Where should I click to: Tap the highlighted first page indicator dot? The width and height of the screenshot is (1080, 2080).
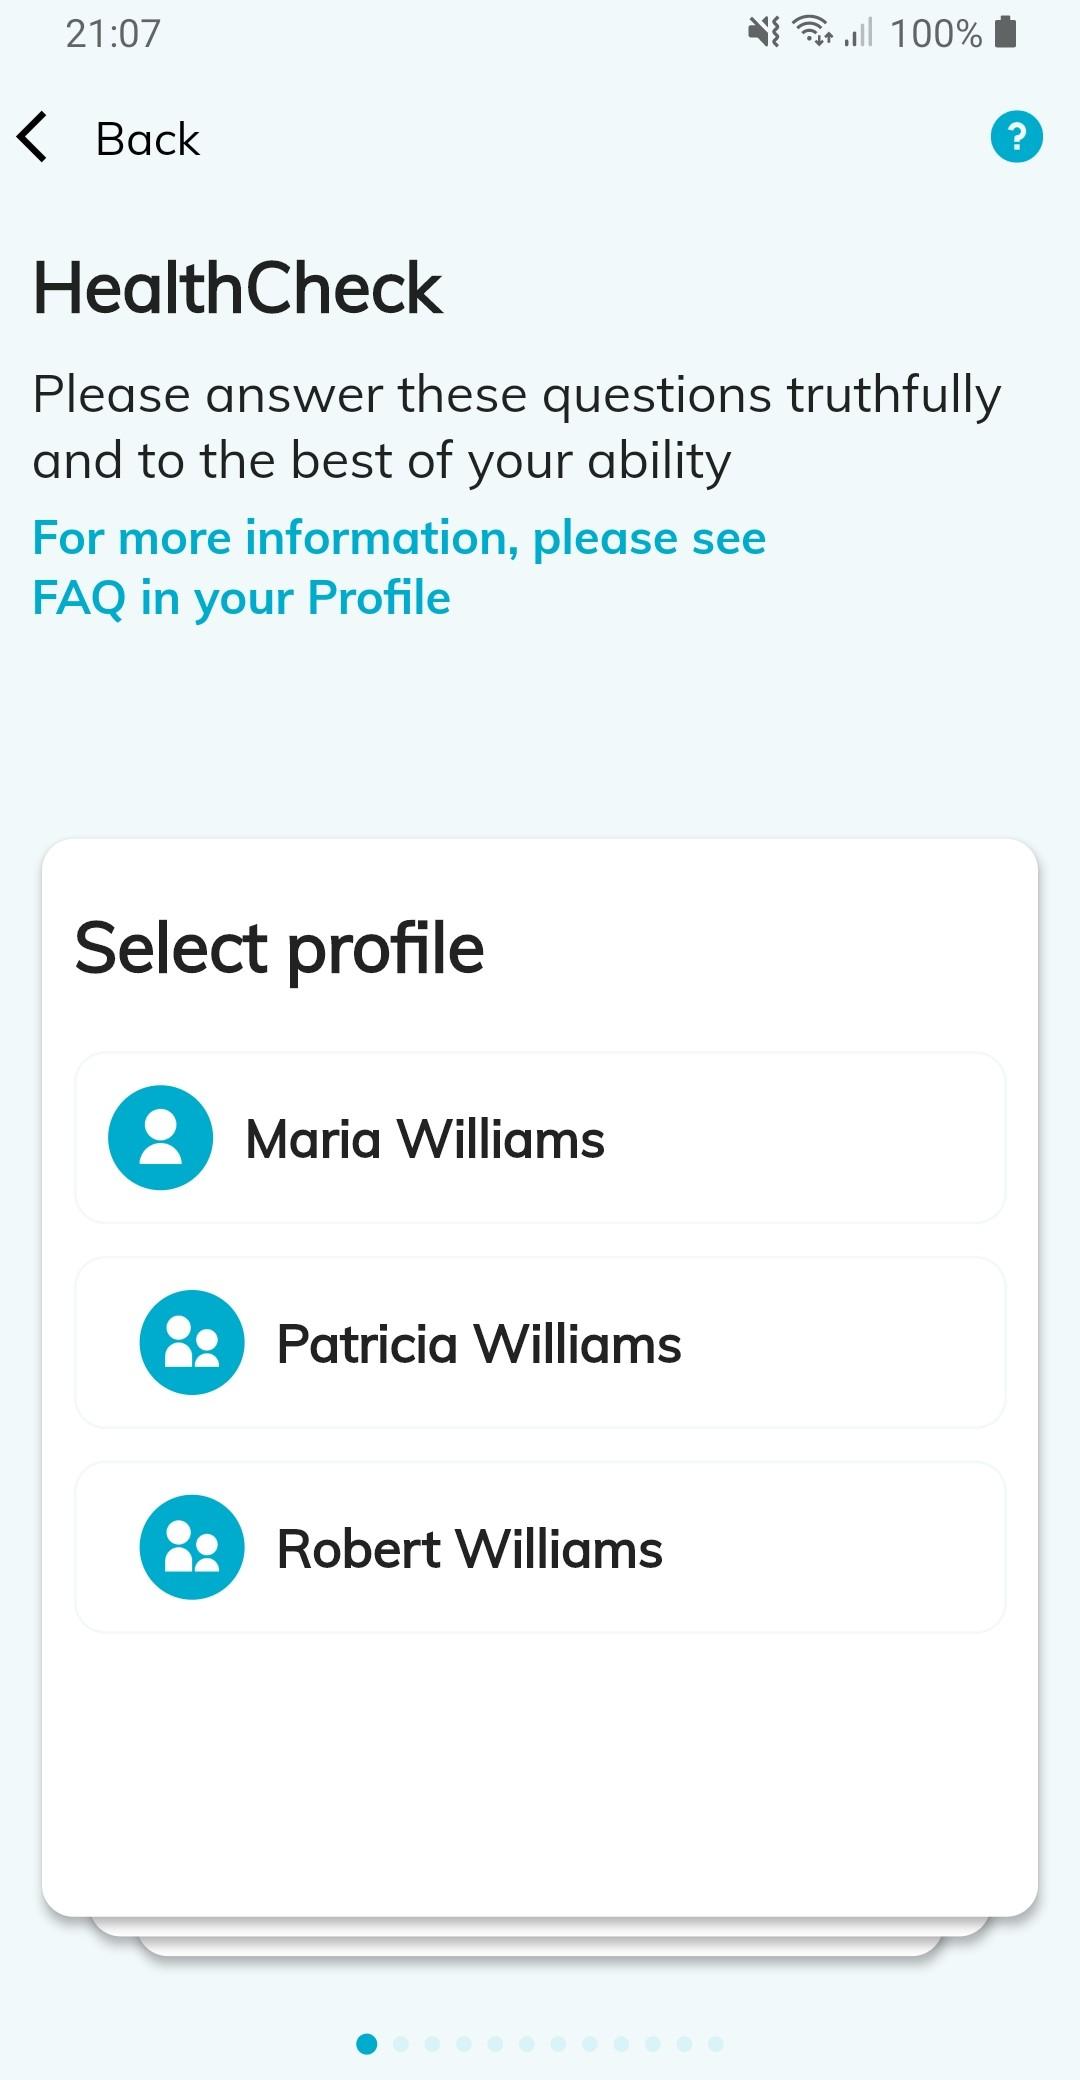point(367,2044)
